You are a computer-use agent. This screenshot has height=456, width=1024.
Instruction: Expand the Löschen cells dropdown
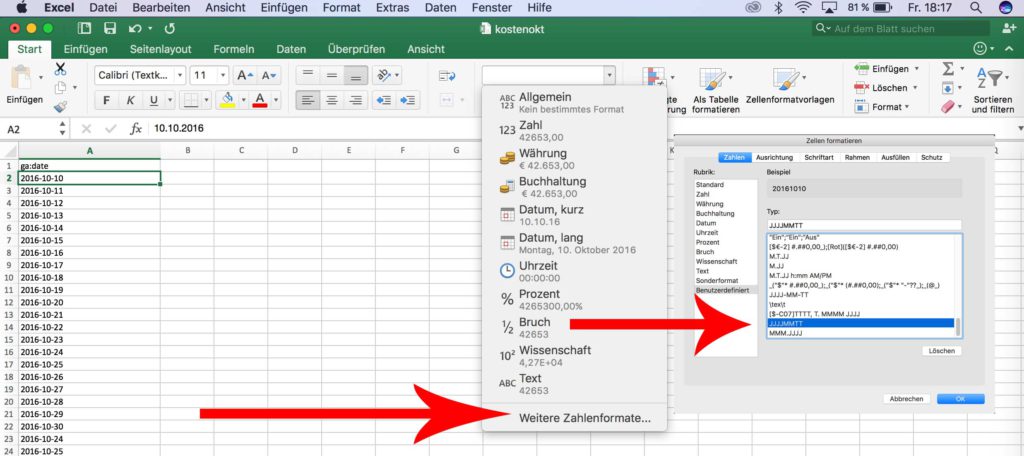coord(915,88)
